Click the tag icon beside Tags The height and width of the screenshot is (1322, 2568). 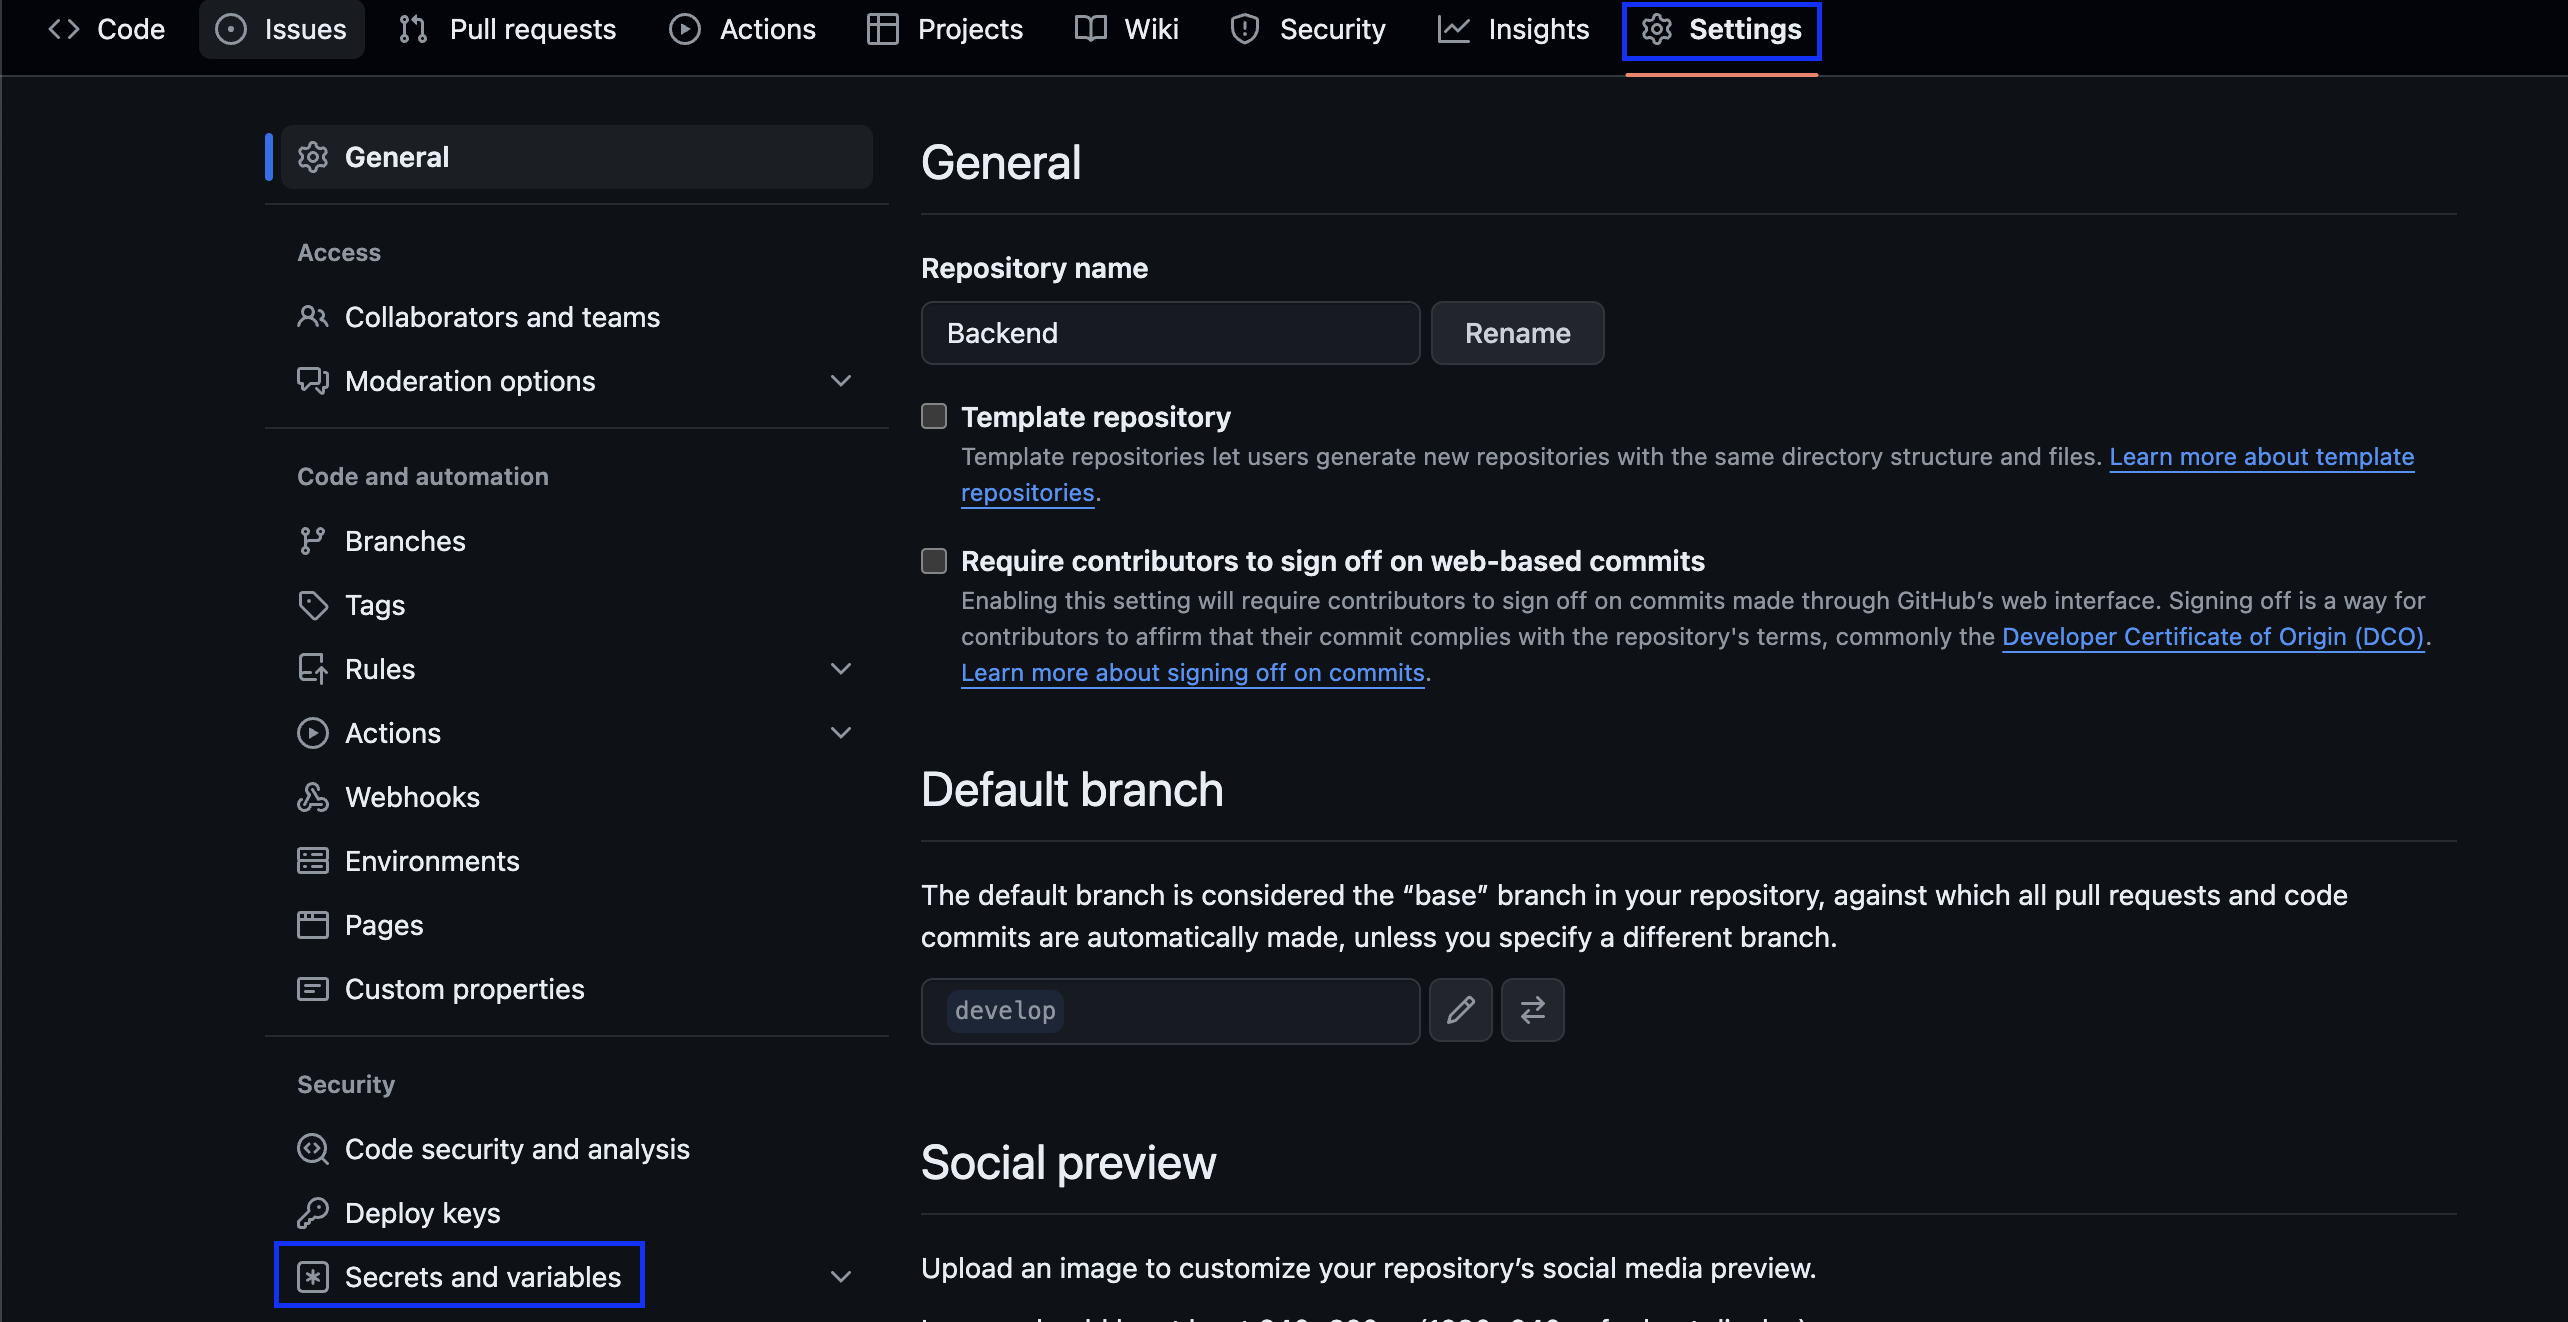[x=313, y=605]
